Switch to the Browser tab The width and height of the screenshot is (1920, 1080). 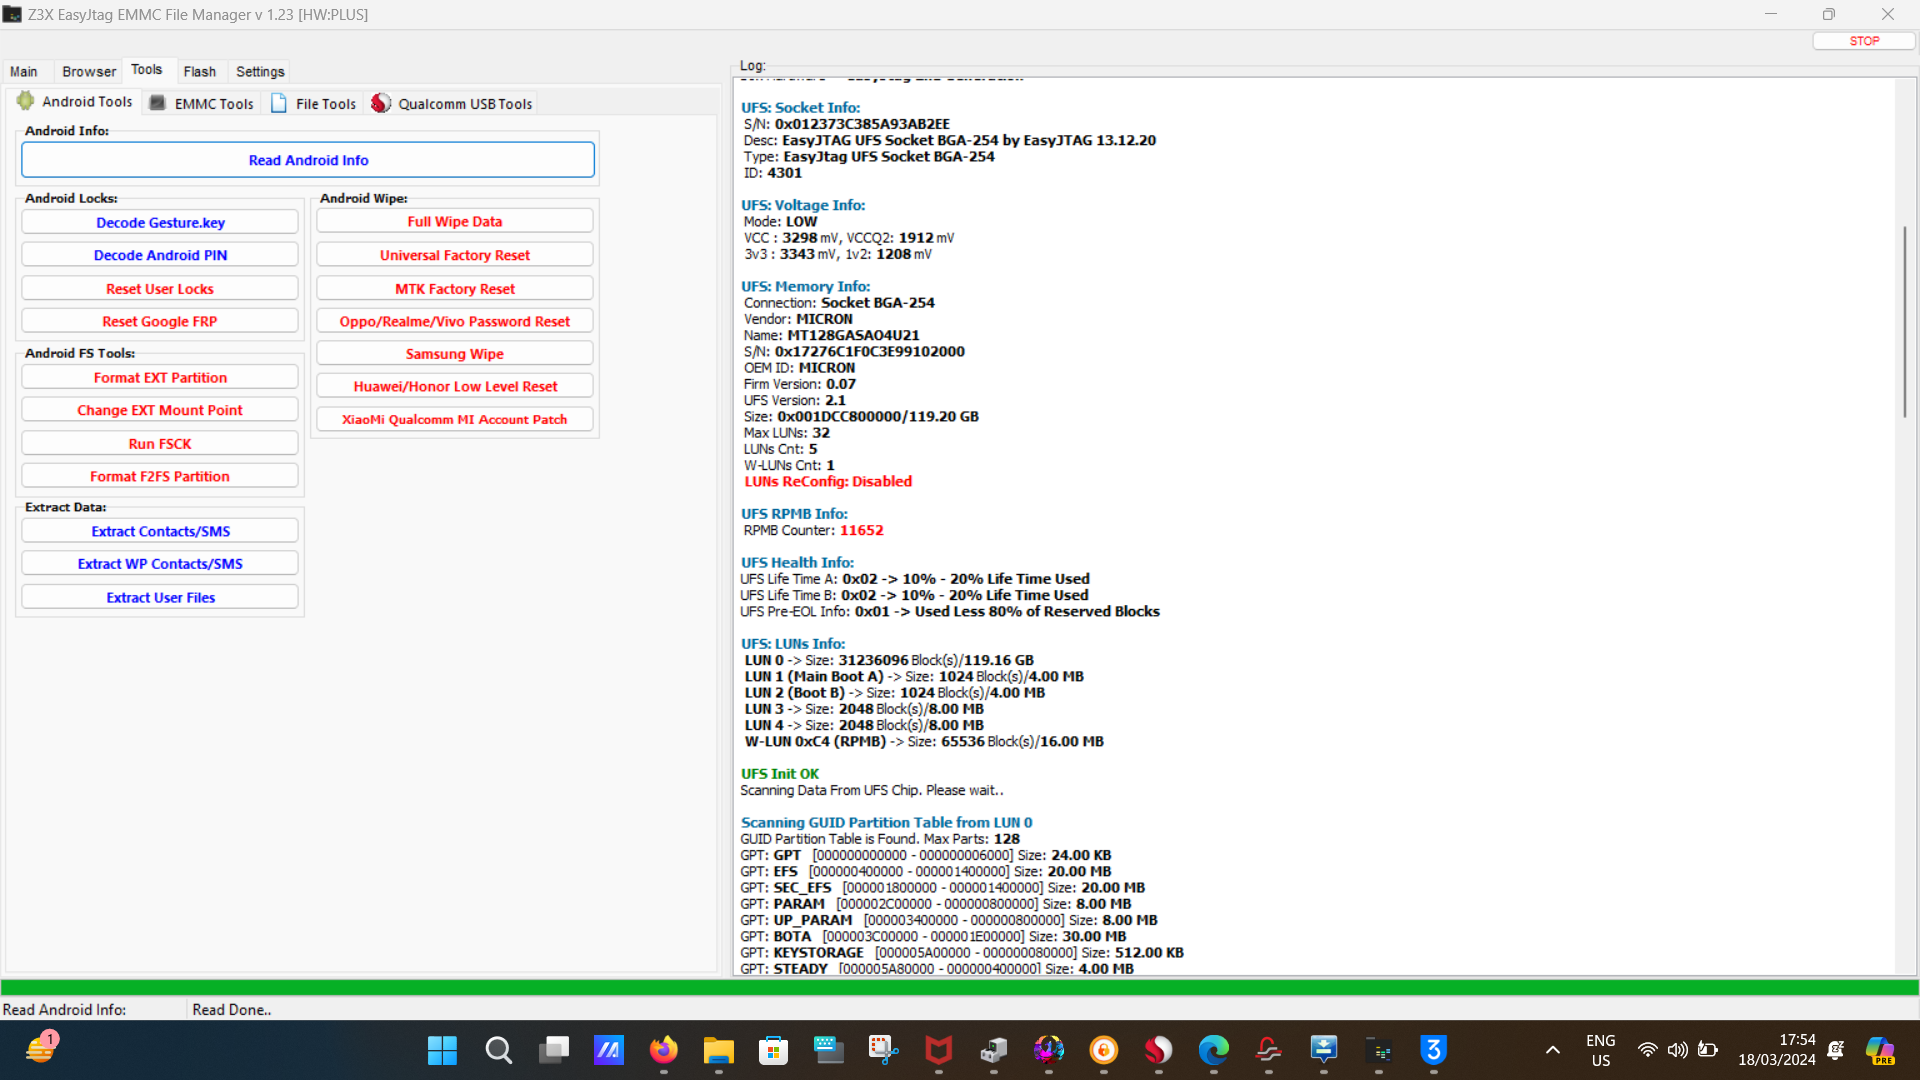pyautogui.click(x=89, y=72)
